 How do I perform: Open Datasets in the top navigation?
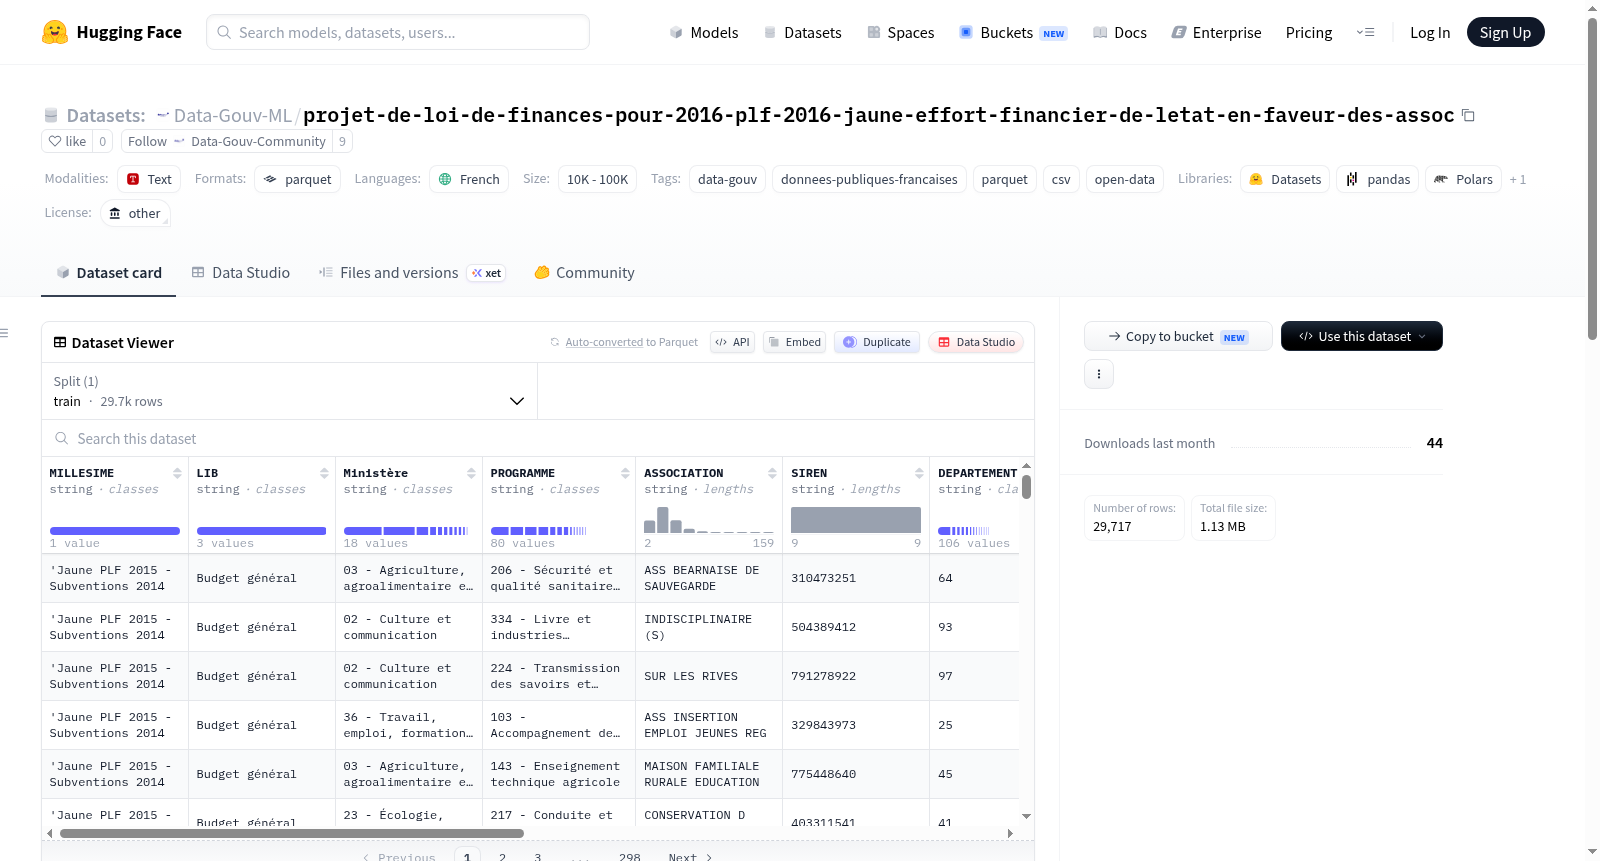coord(802,32)
